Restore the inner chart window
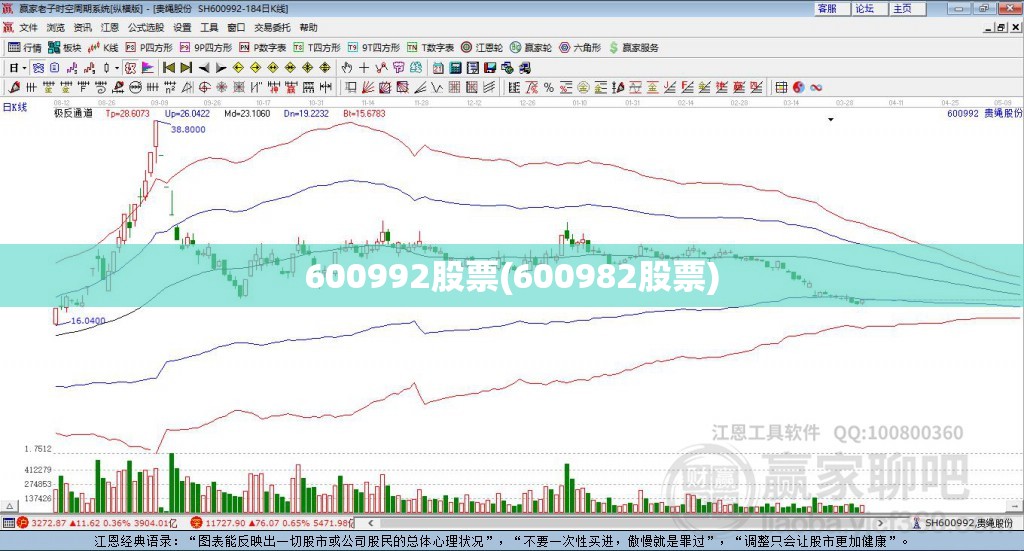 tap(1001, 27)
